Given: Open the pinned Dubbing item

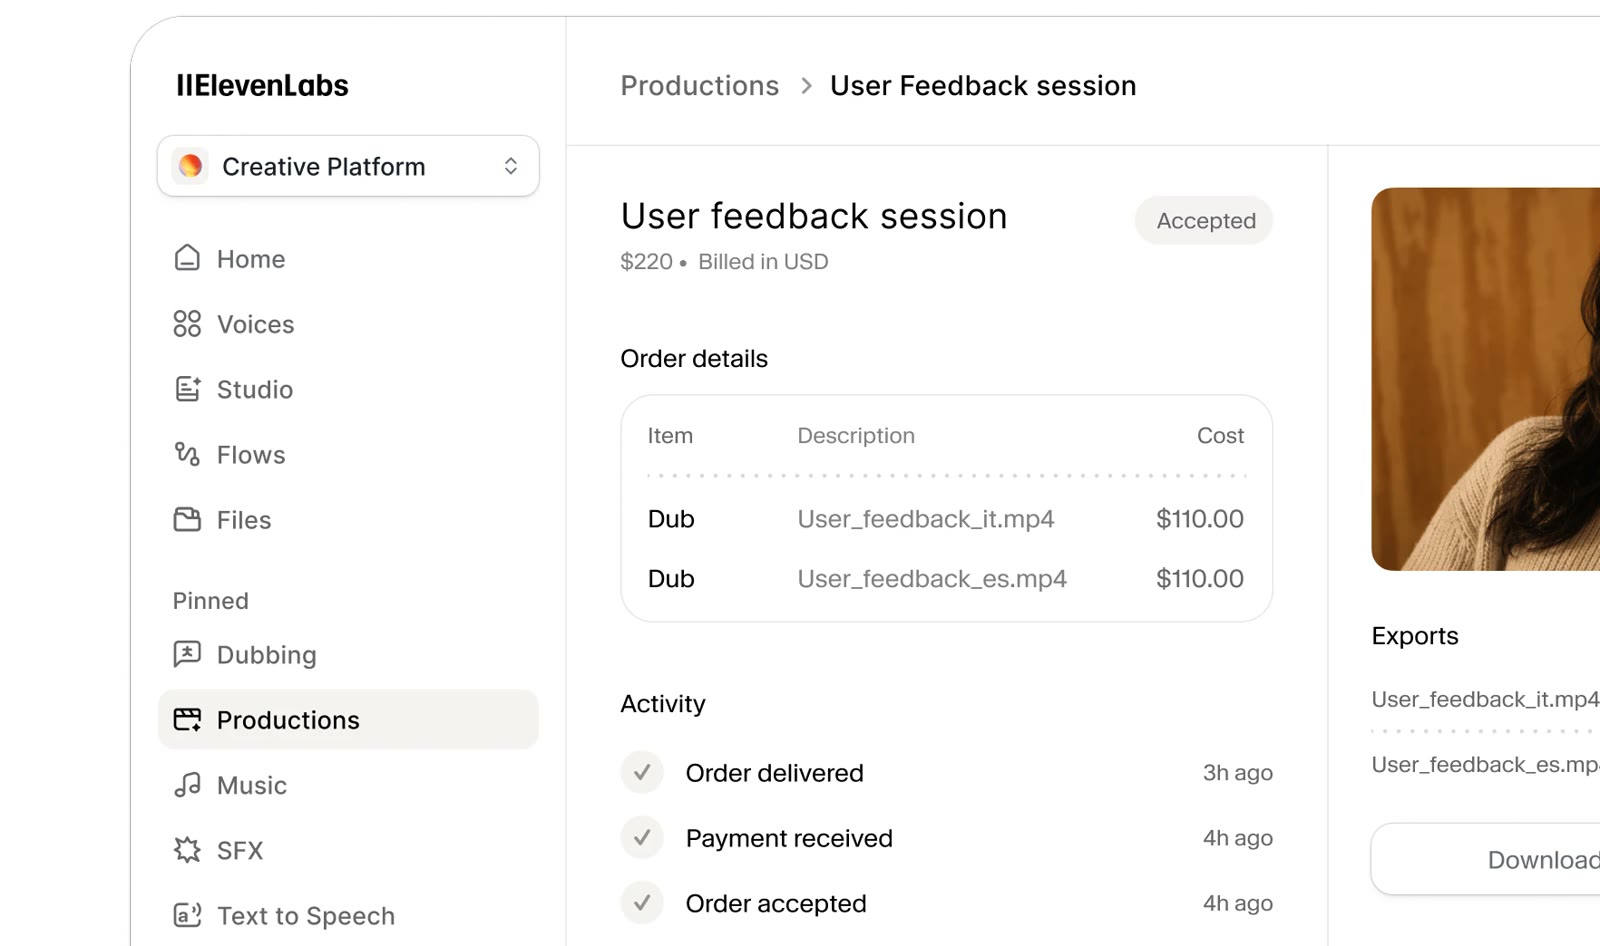Looking at the screenshot, I should pos(348,654).
